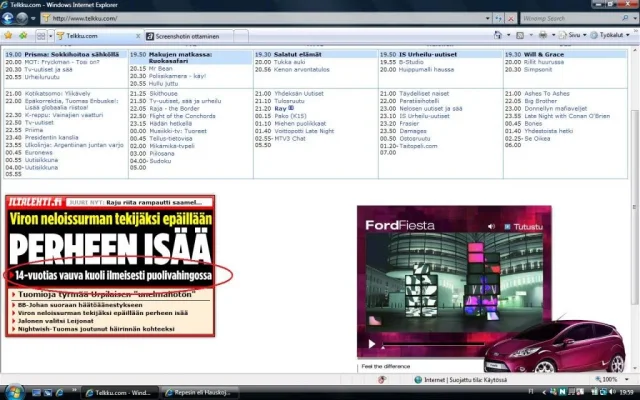Viewport: 640px width, 400px height.
Task: Open the Favorites star icon
Action: click(8, 35)
